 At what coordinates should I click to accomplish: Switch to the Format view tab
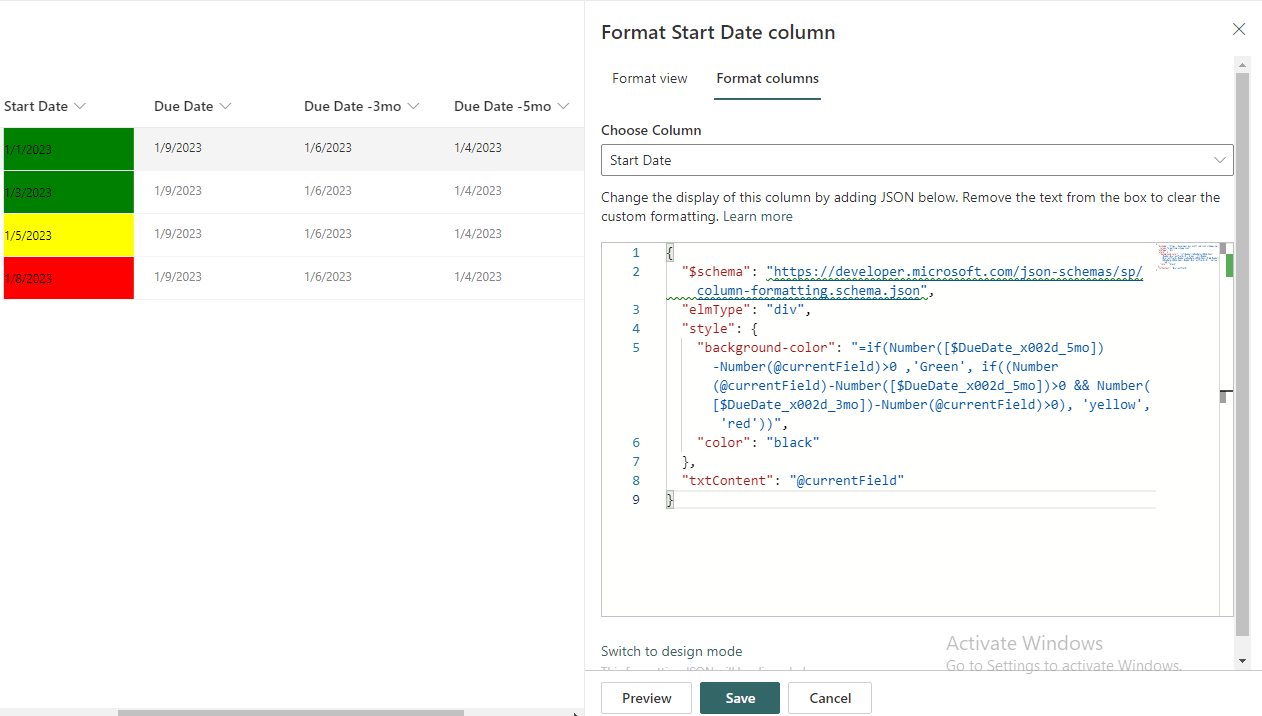tap(650, 78)
